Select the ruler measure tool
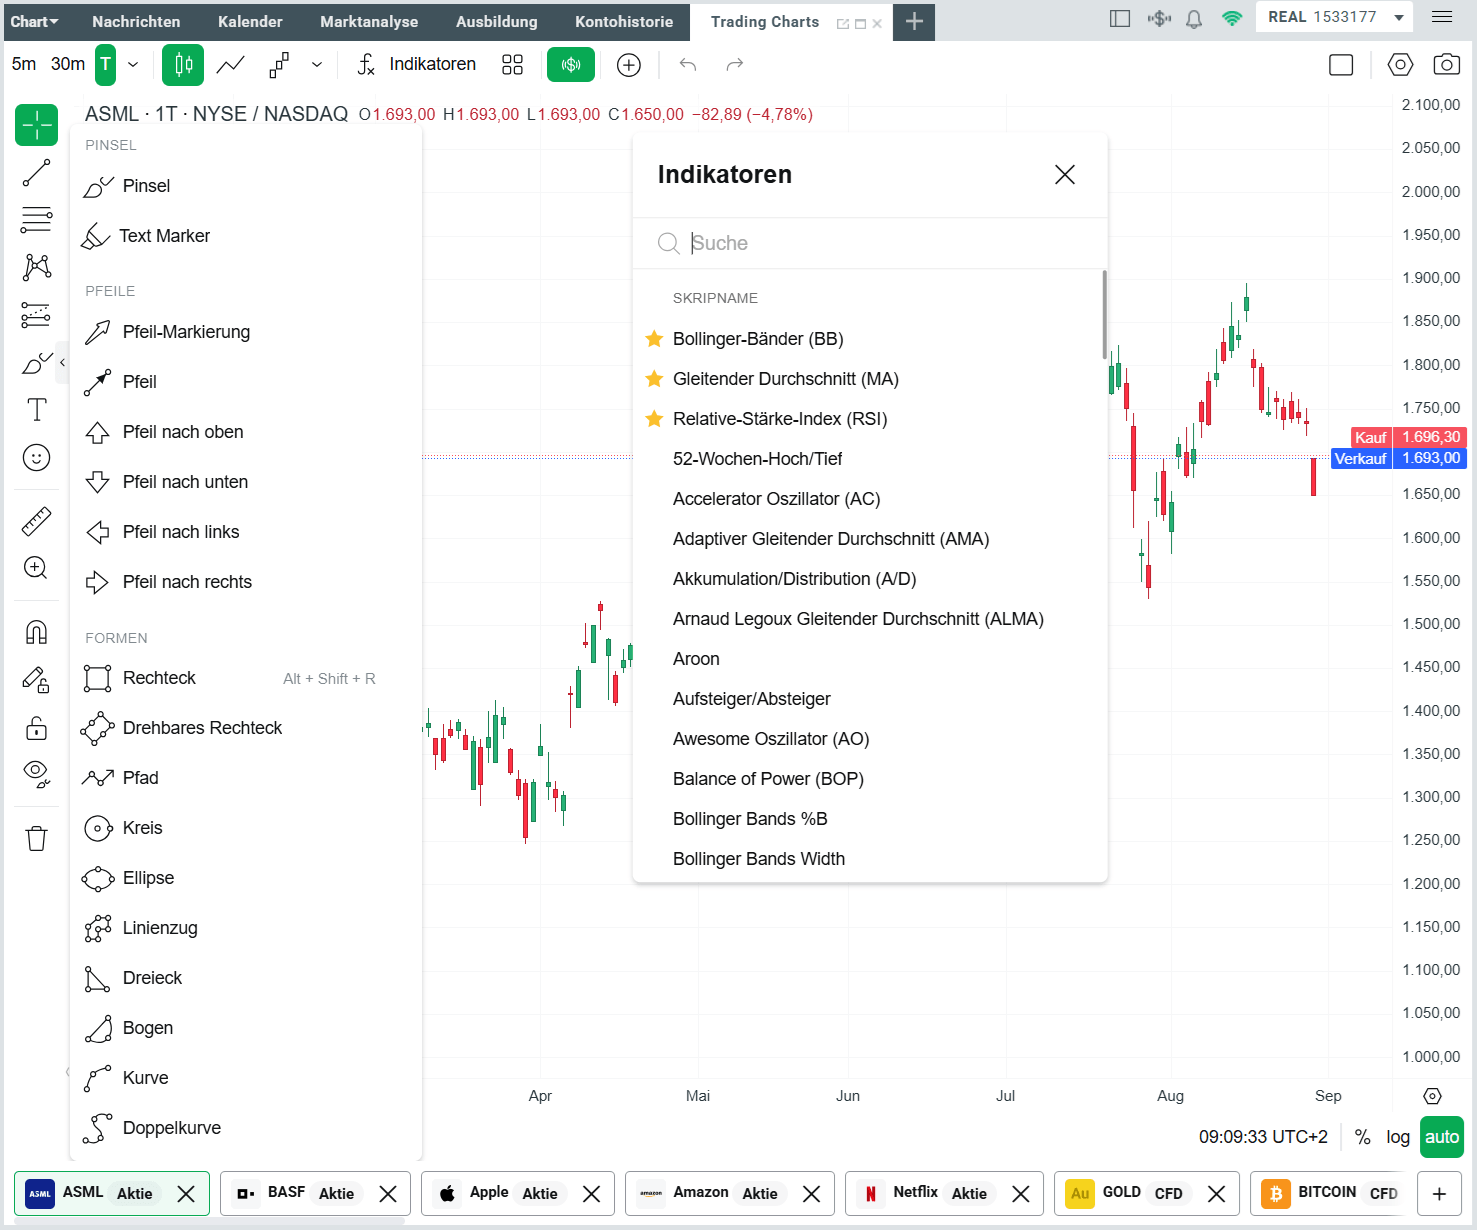Screen dimensions: 1477x1230 [37, 521]
